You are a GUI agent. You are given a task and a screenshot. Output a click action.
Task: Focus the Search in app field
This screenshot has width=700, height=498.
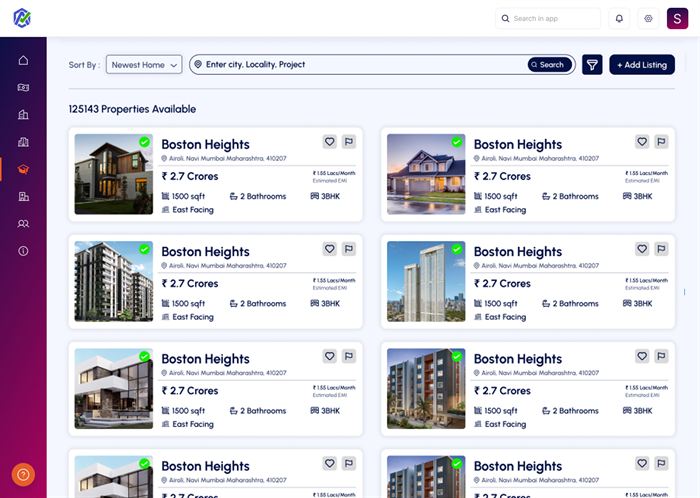tap(552, 18)
